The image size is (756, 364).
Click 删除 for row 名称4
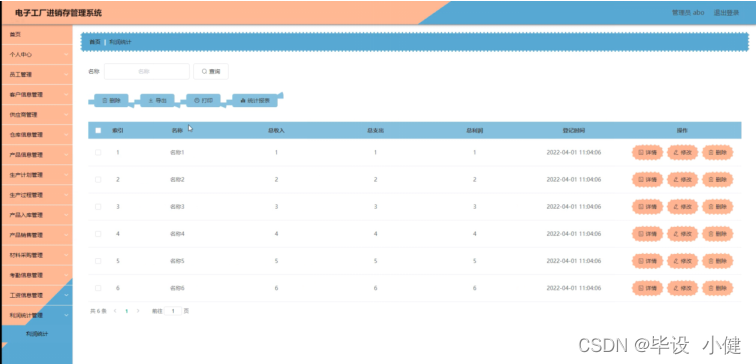pyautogui.click(x=717, y=234)
